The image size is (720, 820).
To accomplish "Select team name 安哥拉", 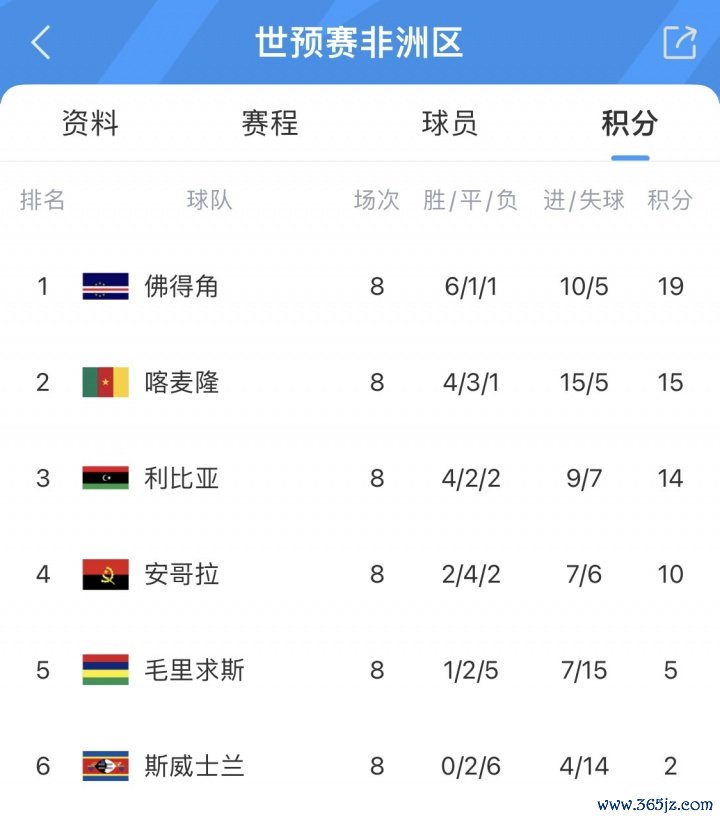I will pos(181,574).
